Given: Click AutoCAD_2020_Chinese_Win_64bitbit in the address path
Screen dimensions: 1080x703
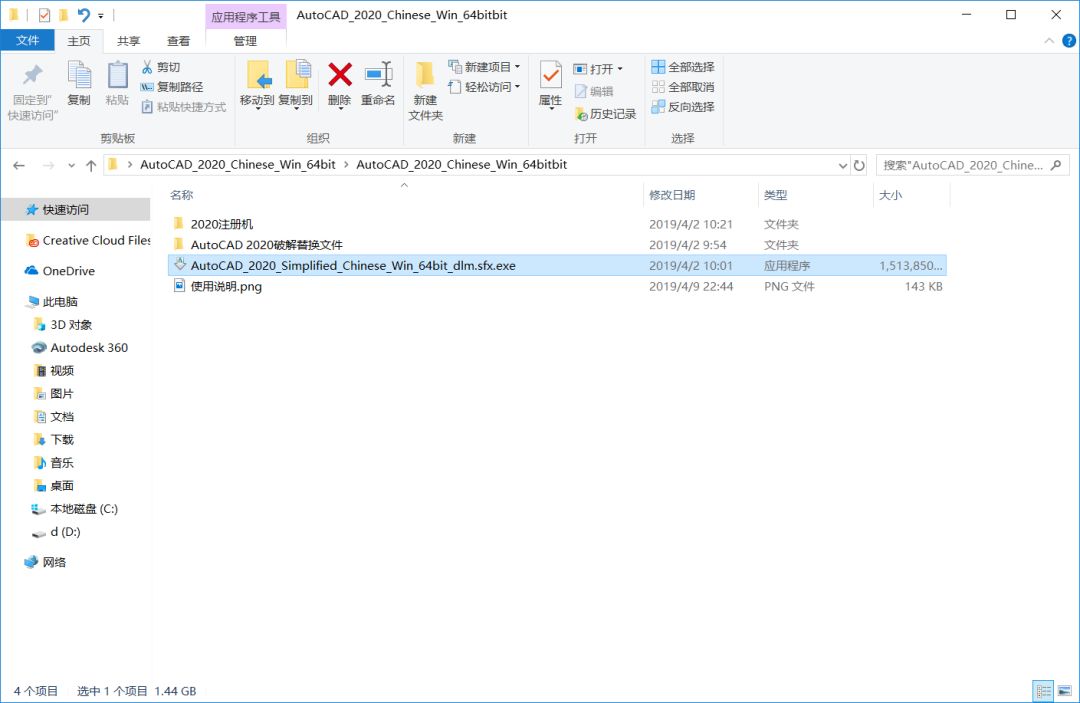Looking at the screenshot, I should (461, 165).
